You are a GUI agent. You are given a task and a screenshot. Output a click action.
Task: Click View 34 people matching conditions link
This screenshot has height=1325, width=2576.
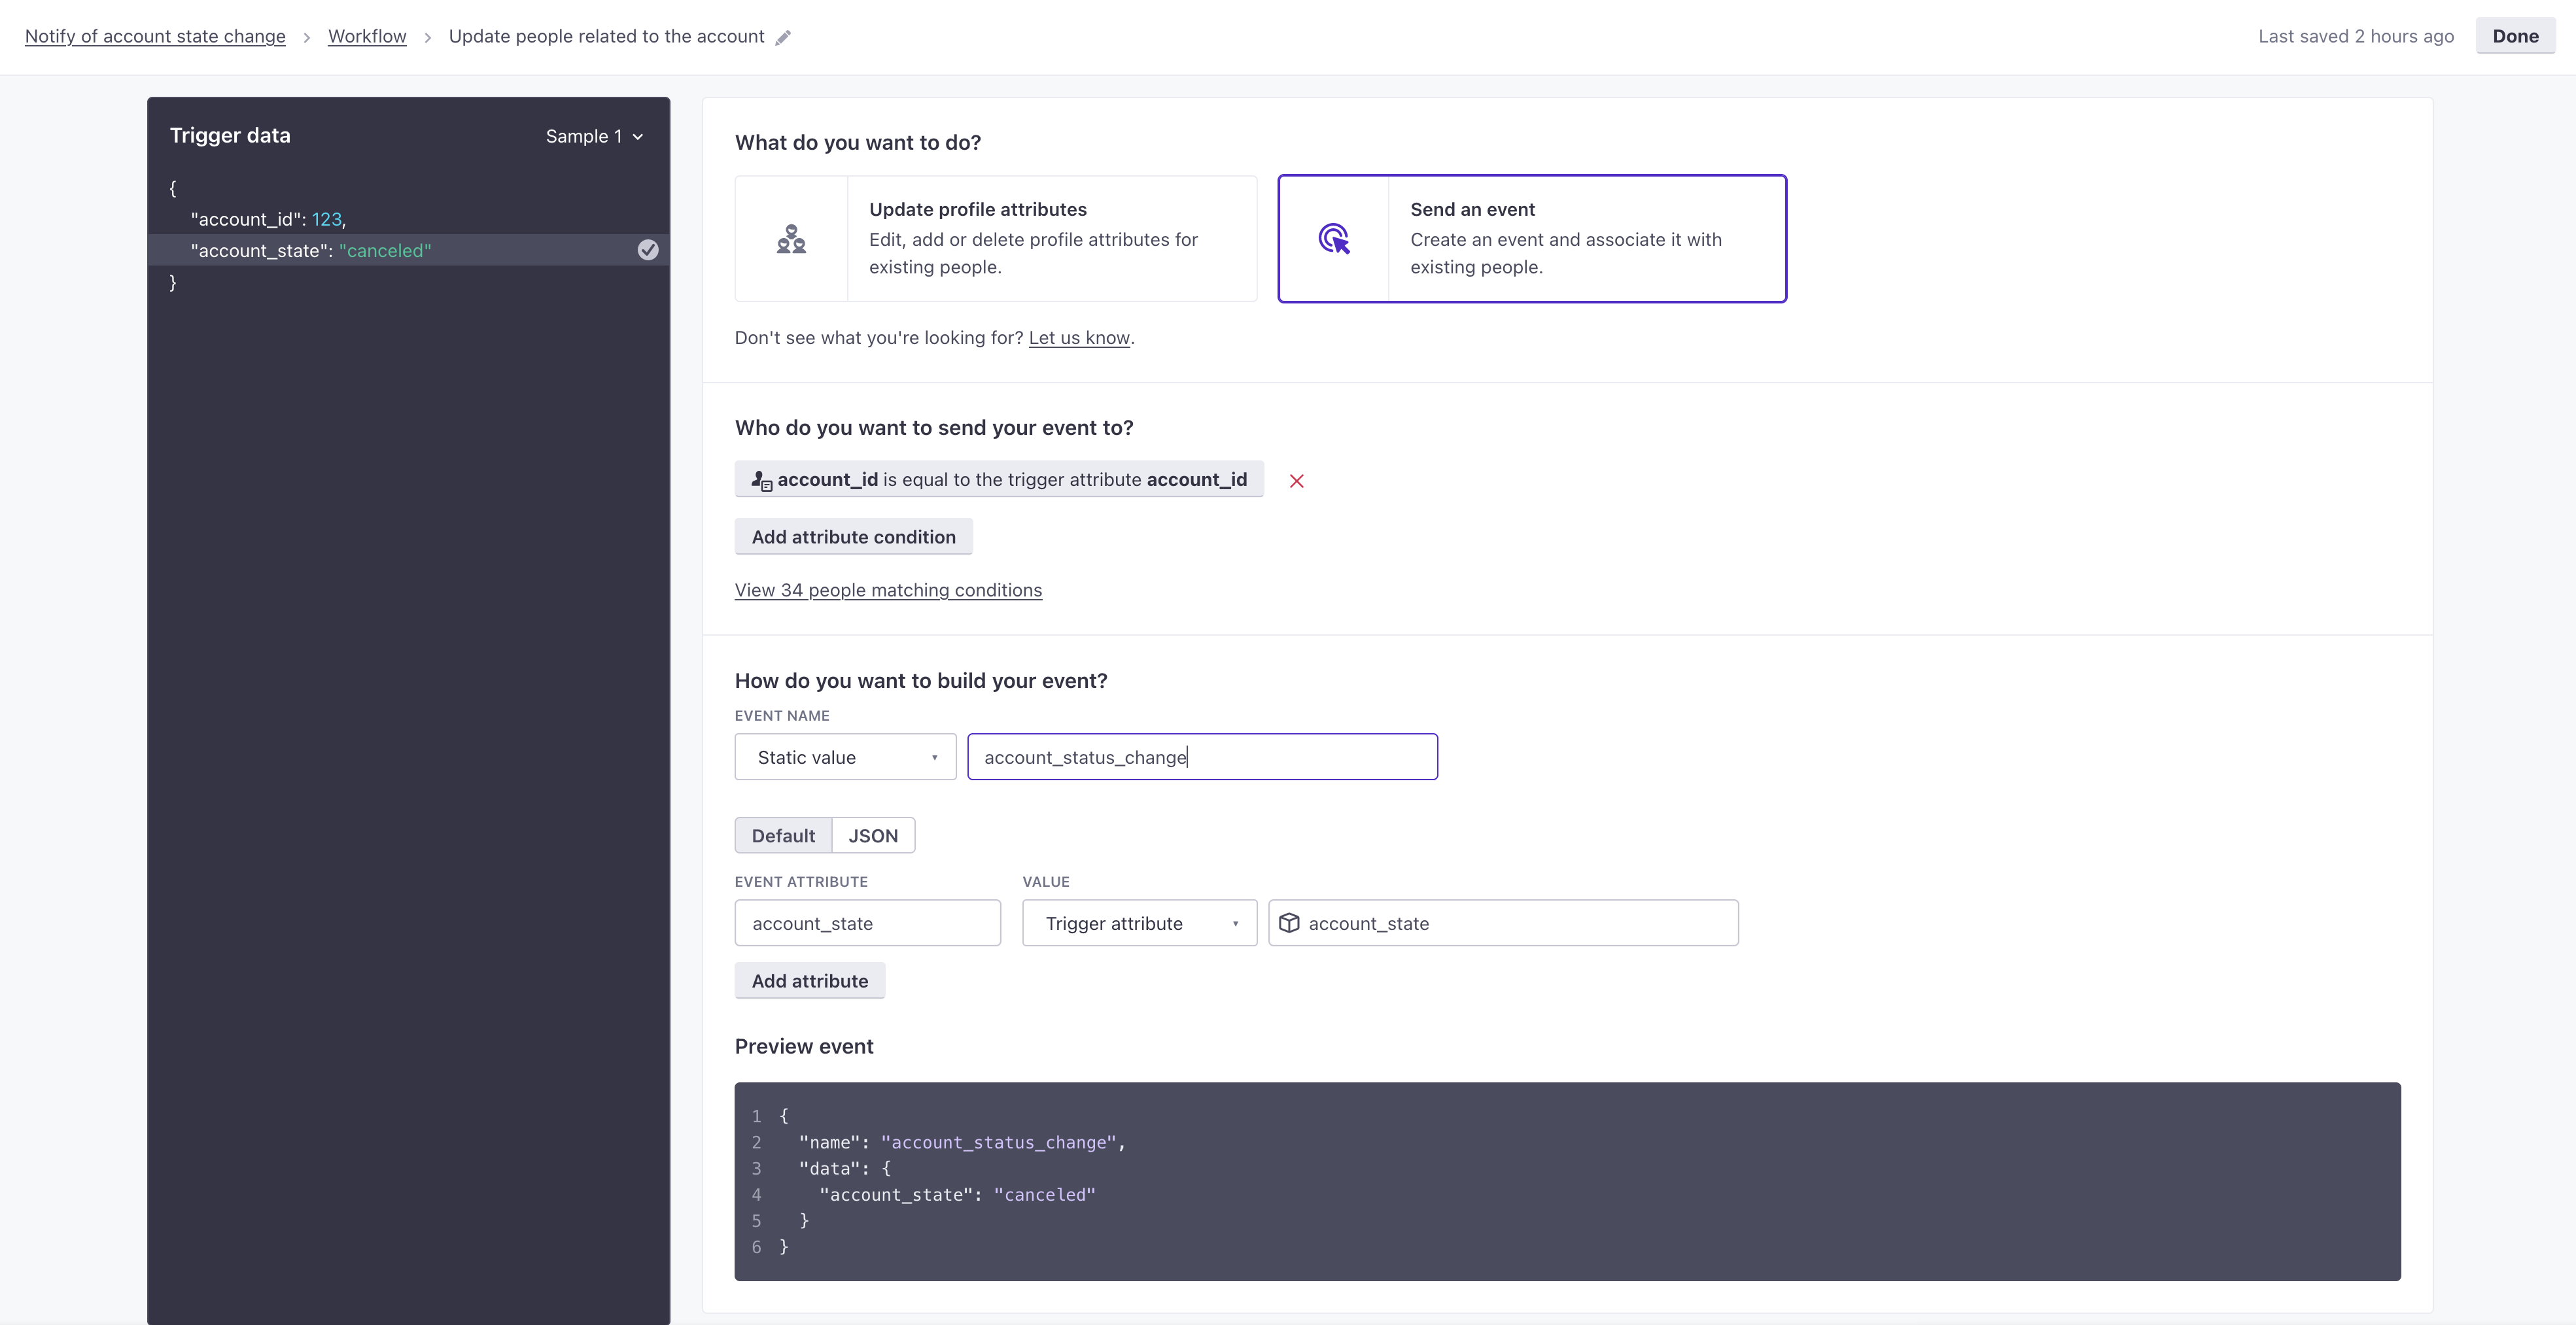click(888, 590)
